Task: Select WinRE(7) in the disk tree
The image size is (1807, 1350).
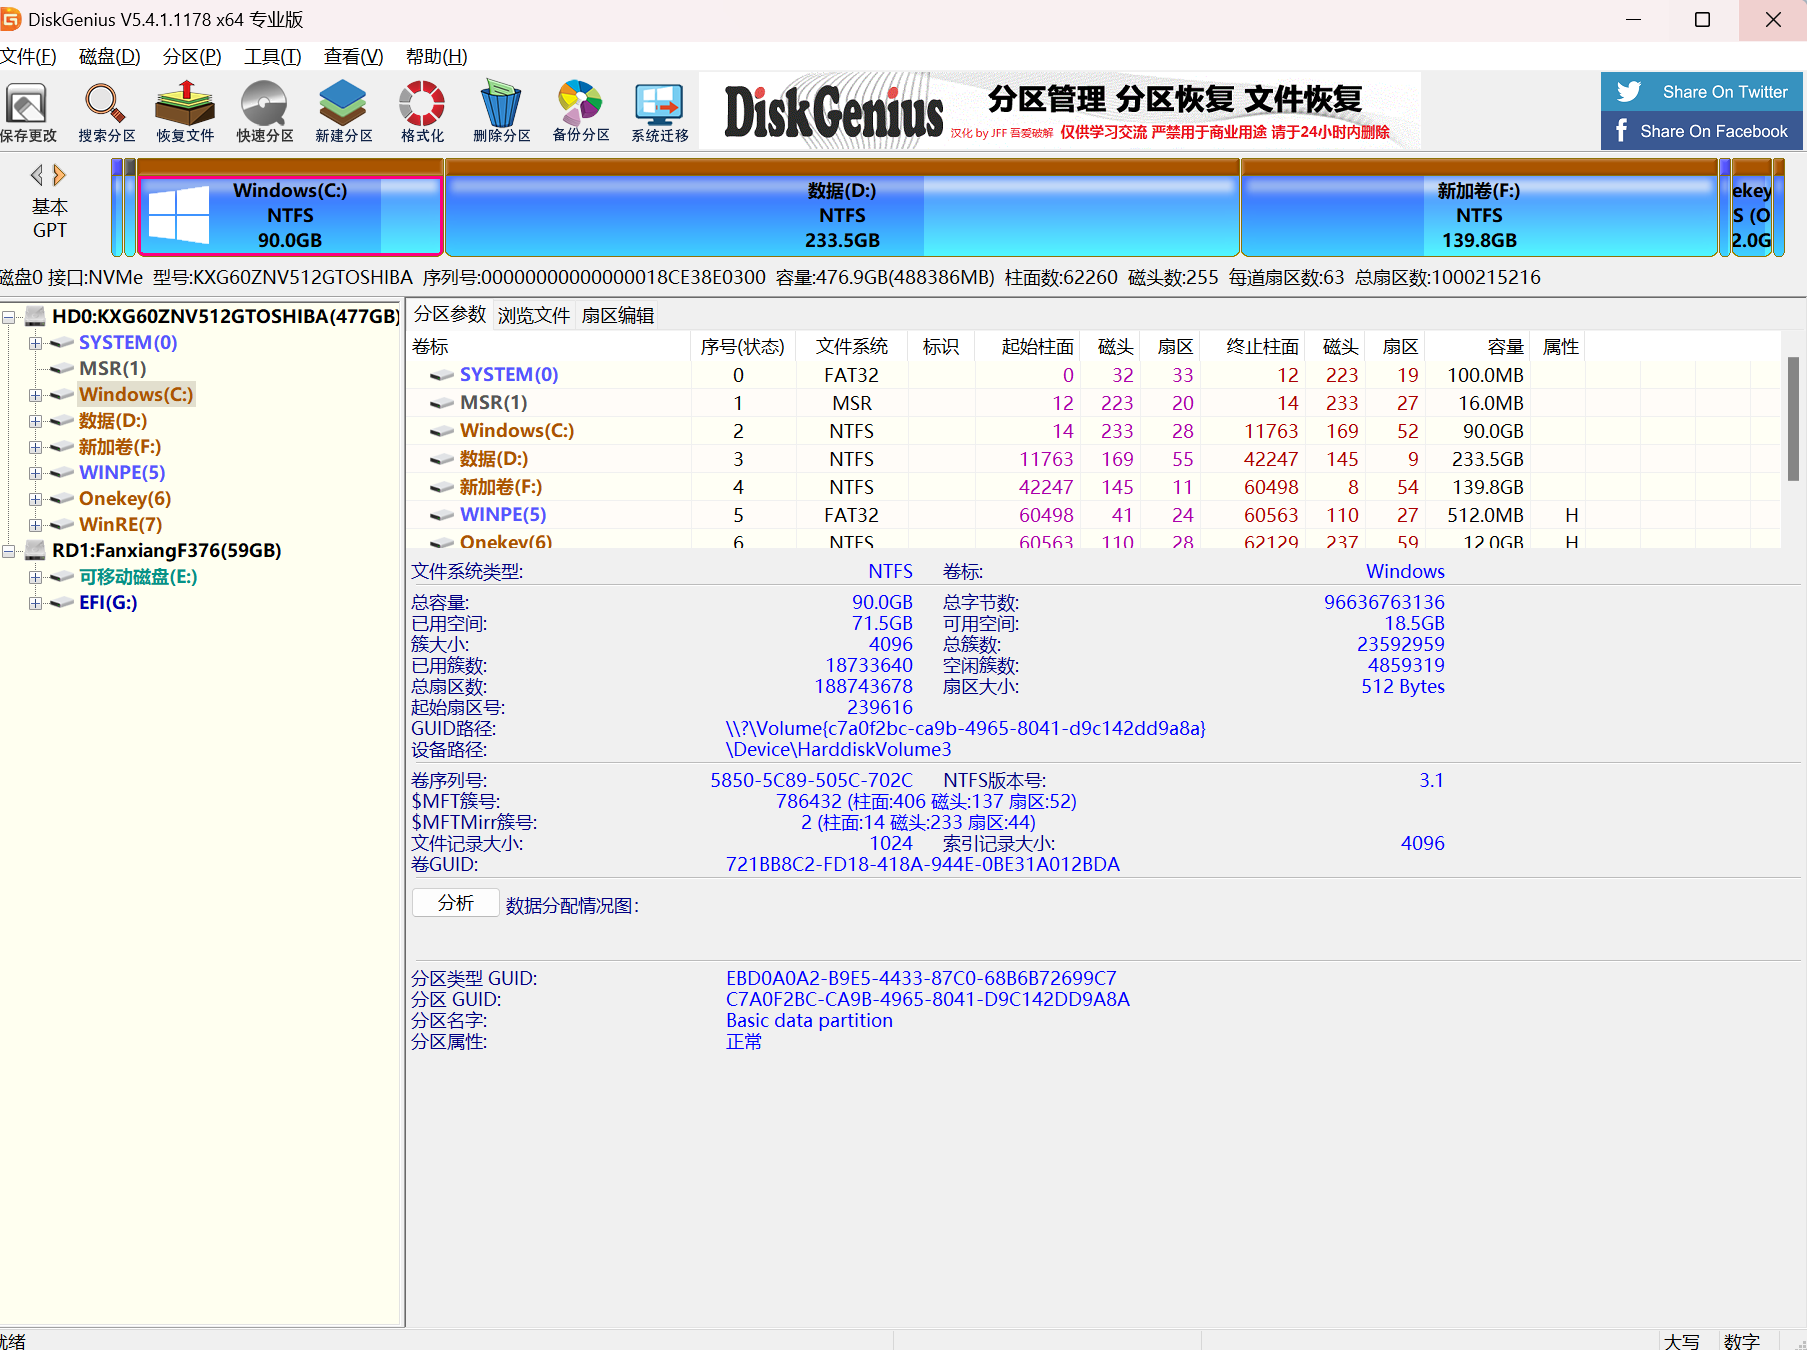Action: point(120,525)
